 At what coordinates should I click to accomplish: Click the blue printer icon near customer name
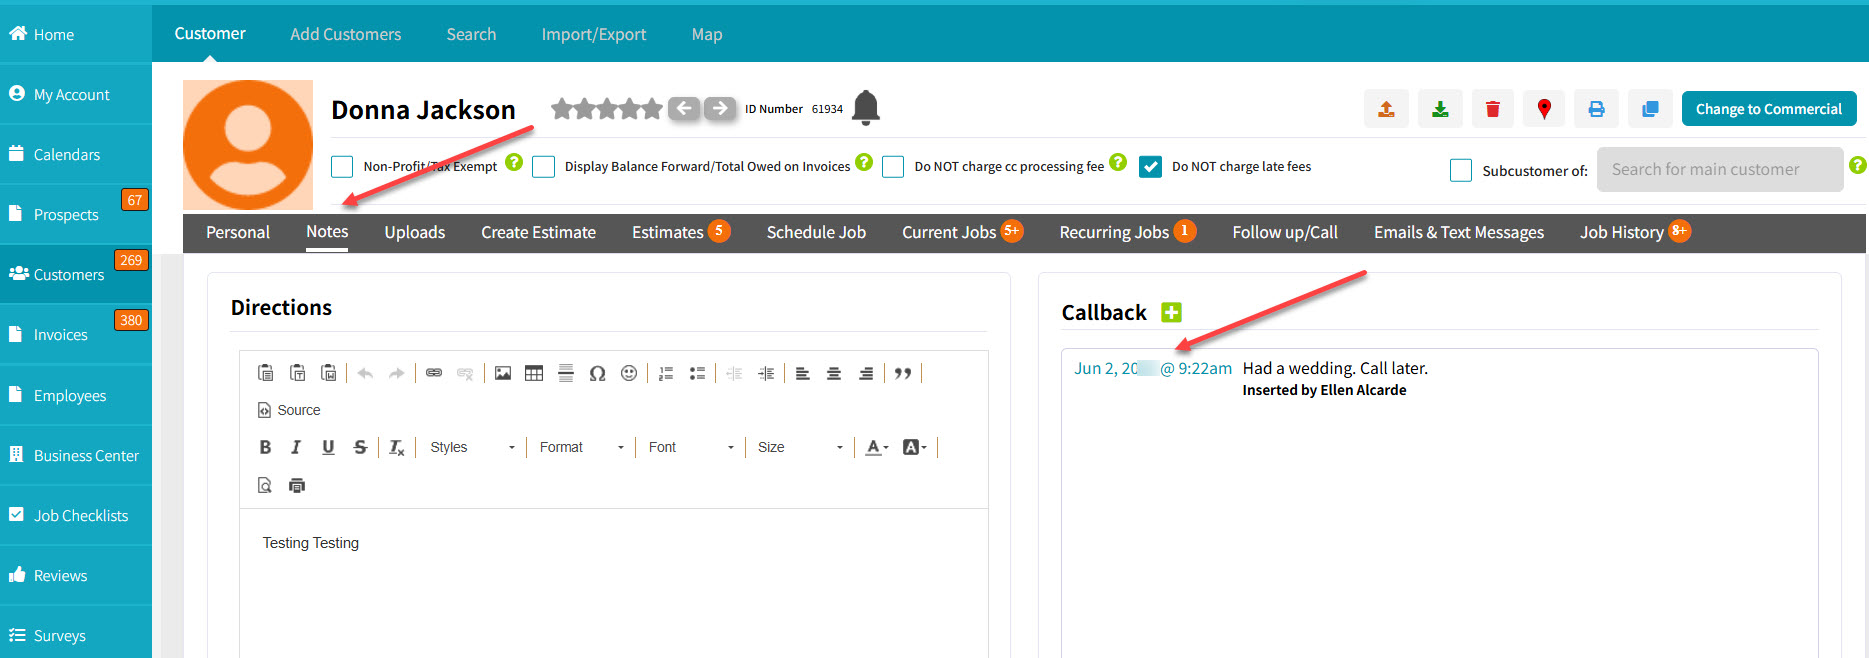(x=1596, y=109)
